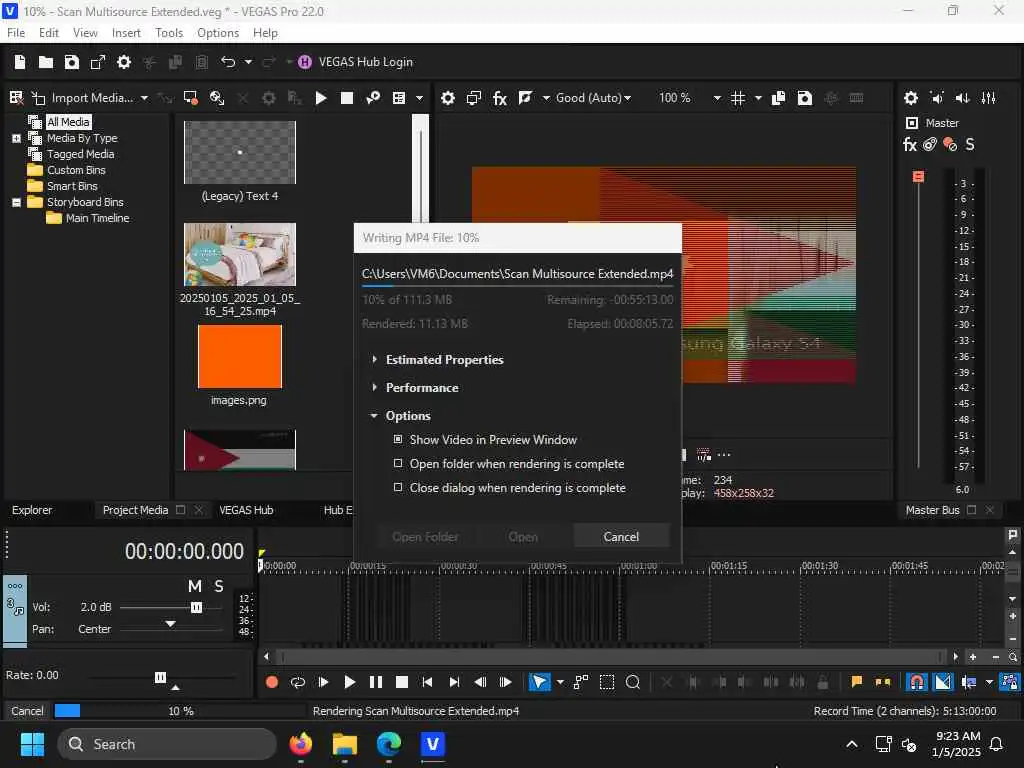The image size is (1024, 768).
Task: Adjust the Master volume fader
Action: 918,176
